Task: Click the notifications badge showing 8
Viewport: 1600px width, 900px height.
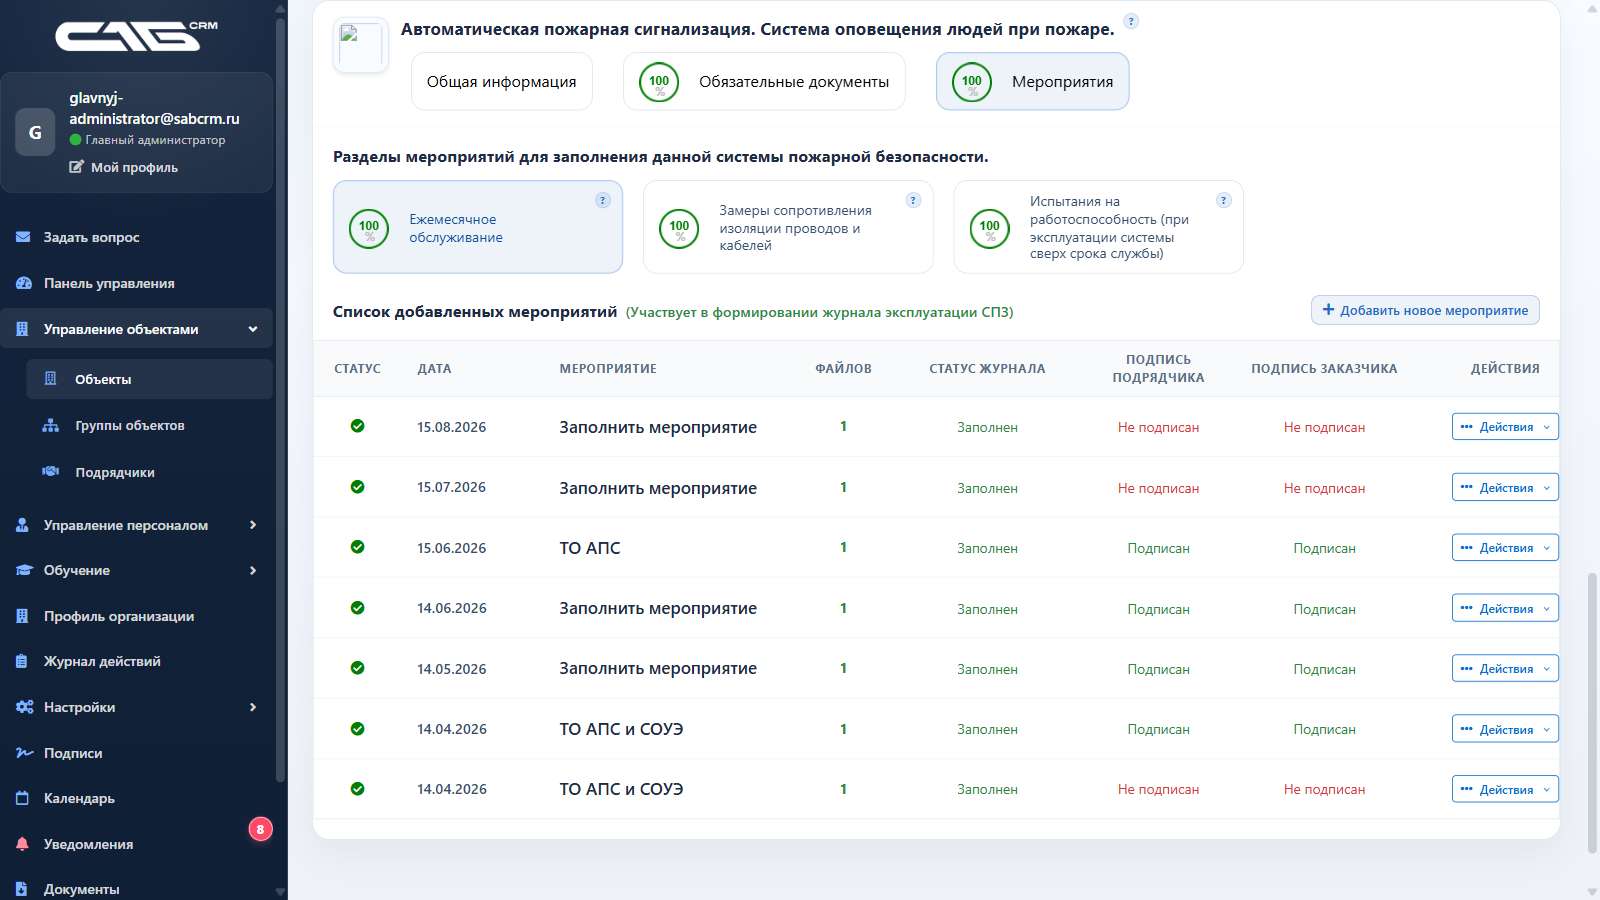Action: point(260,829)
